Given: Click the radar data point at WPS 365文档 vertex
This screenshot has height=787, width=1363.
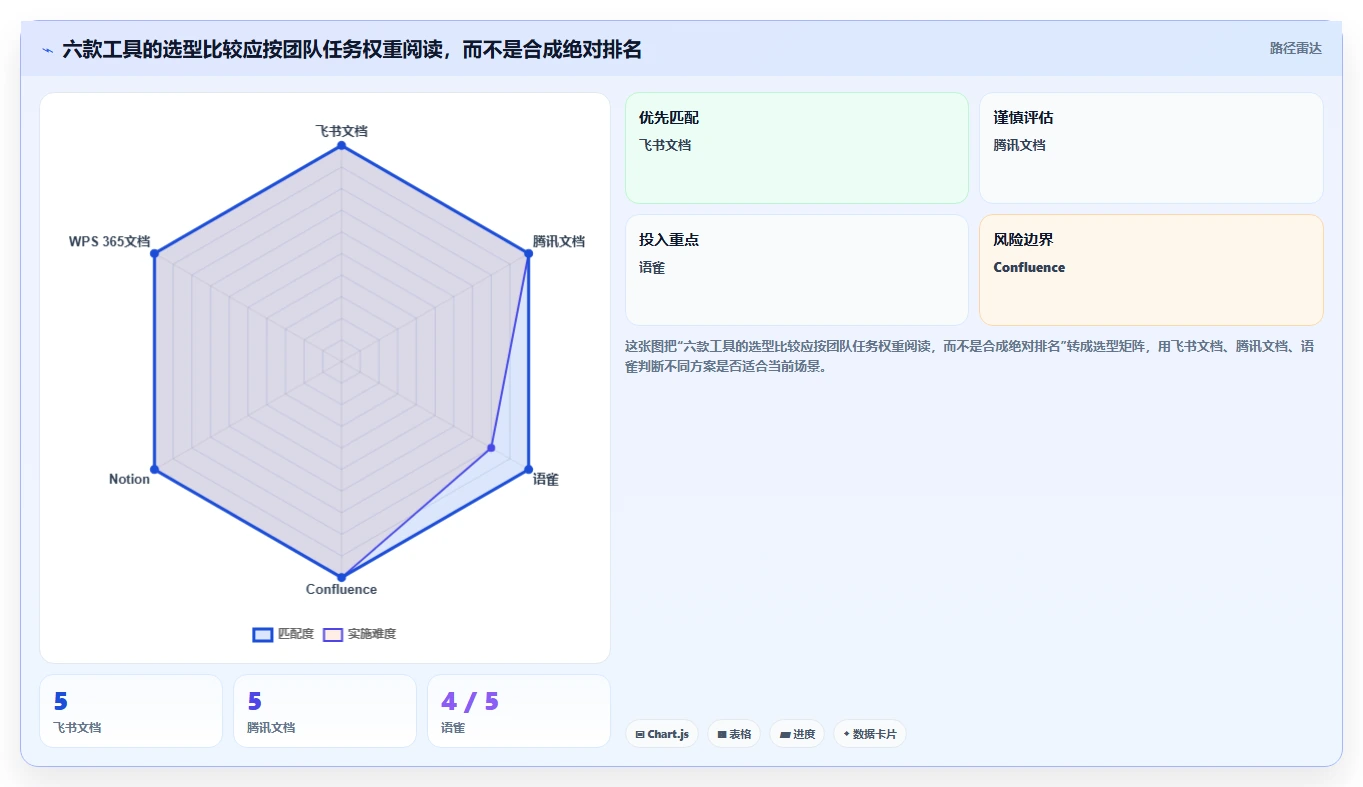Looking at the screenshot, I should (x=154, y=254).
